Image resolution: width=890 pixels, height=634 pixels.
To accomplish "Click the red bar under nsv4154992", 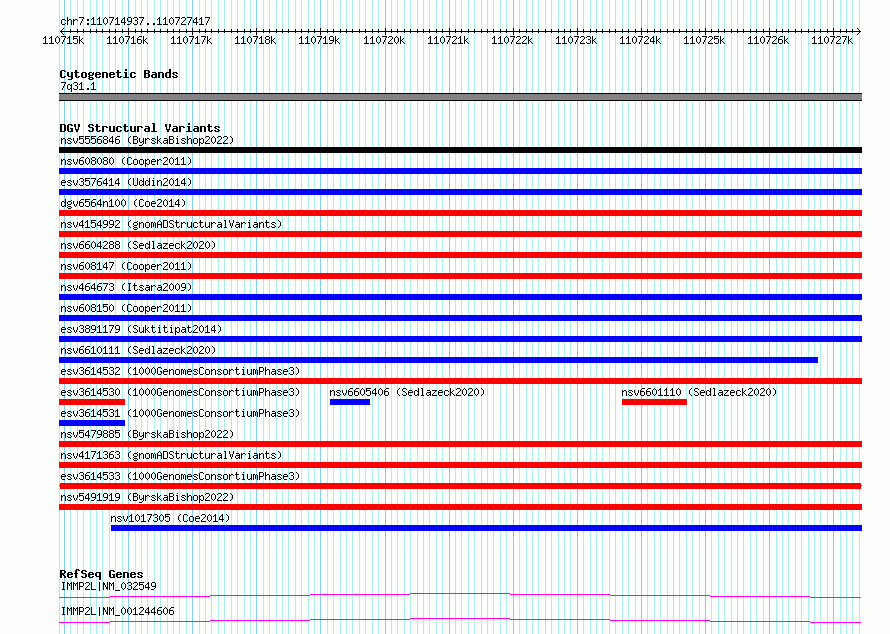I will point(460,234).
